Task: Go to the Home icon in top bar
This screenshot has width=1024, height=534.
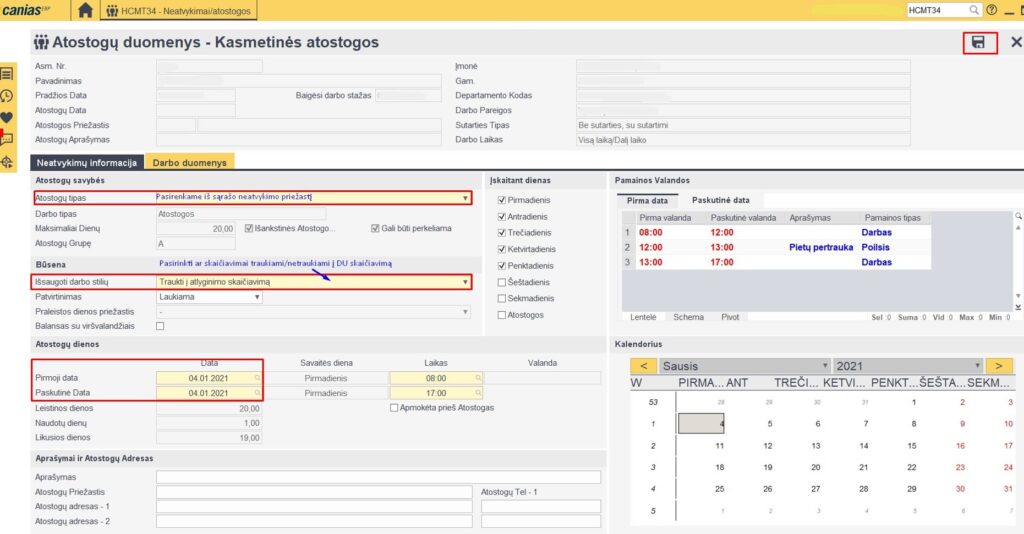Action: [86, 11]
